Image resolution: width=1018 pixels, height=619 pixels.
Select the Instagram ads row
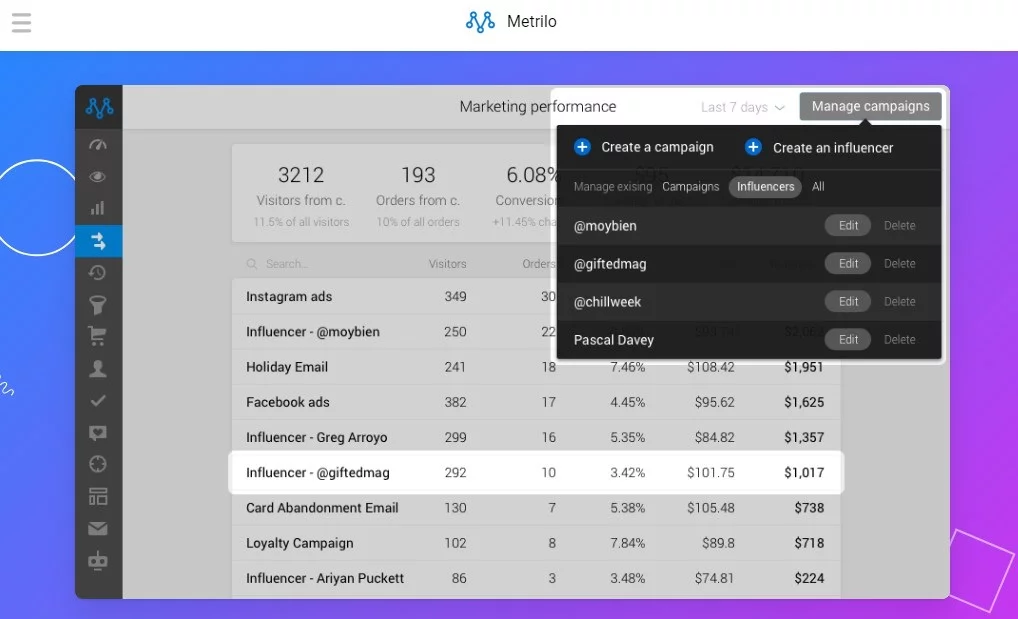[x=395, y=296]
